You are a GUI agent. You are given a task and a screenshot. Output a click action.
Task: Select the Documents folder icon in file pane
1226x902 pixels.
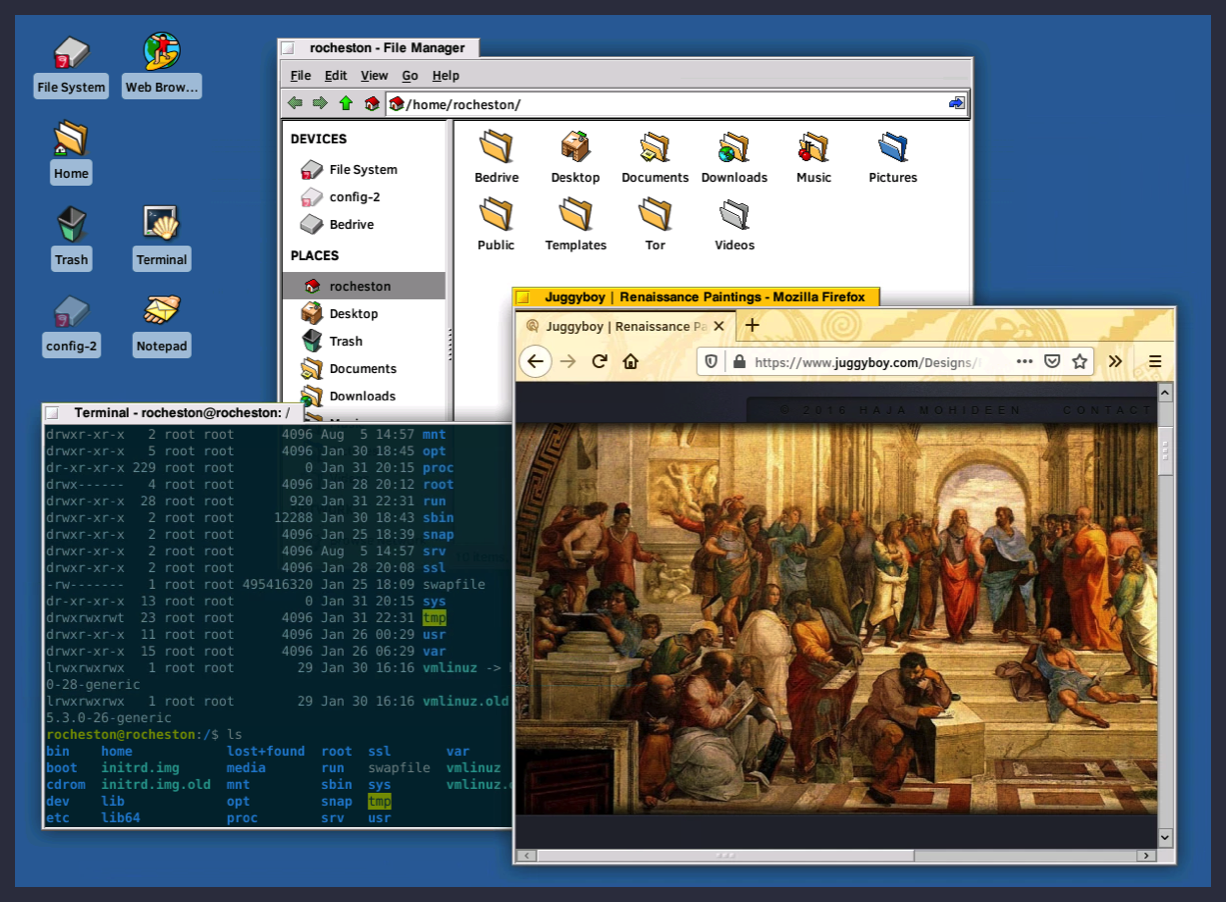click(655, 158)
